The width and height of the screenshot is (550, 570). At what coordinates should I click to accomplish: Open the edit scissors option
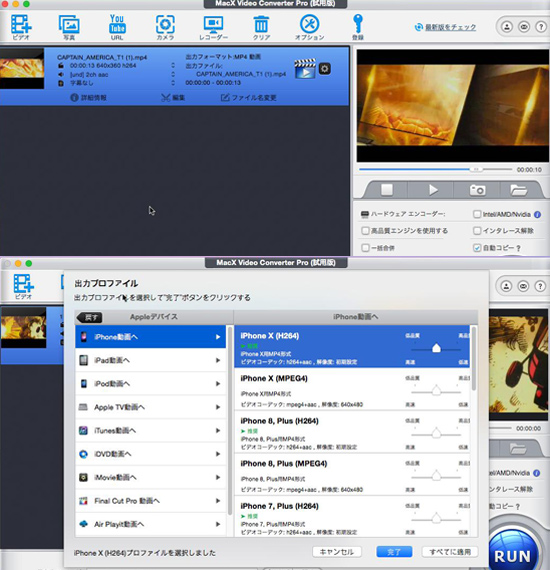pyautogui.click(x=173, y=97)
